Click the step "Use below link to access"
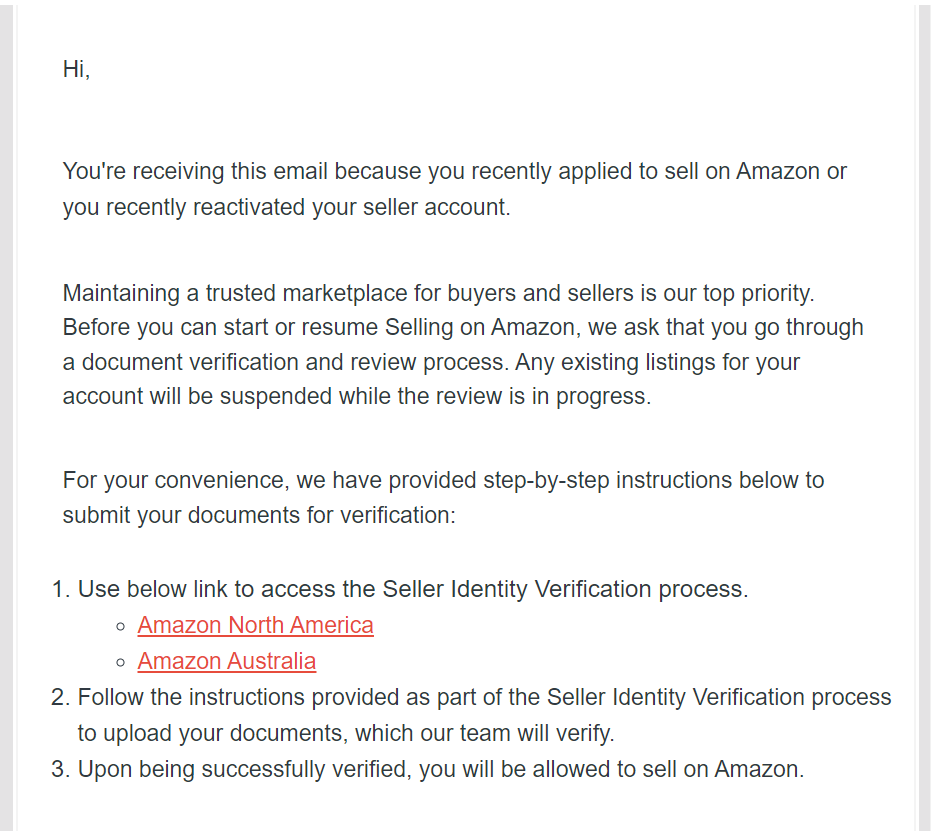 tap(413, 589)
